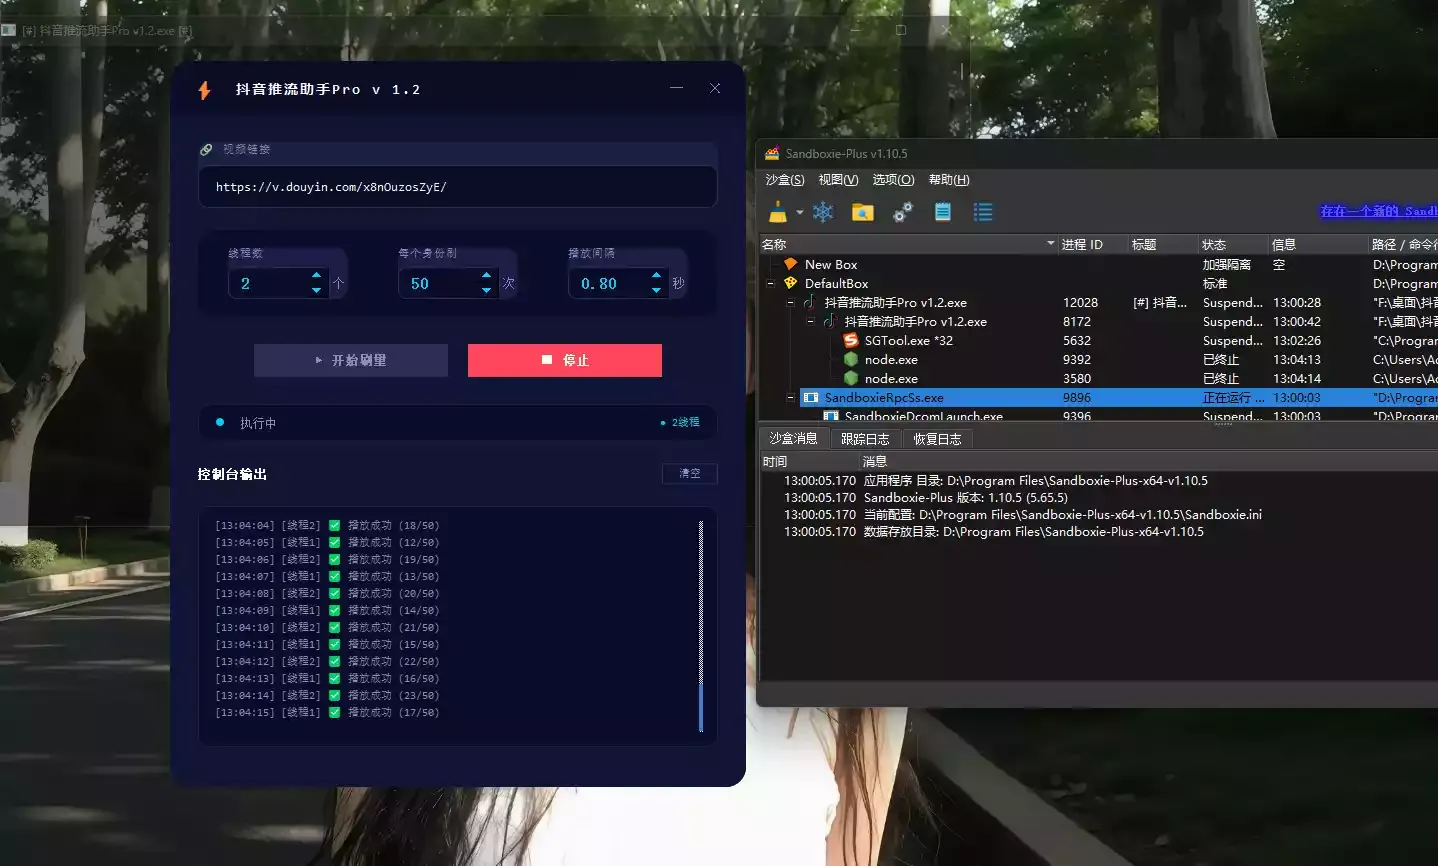
Task: Click the lightning bolt logo of 抖音推流助手Pro
Action: coord(205,90)
